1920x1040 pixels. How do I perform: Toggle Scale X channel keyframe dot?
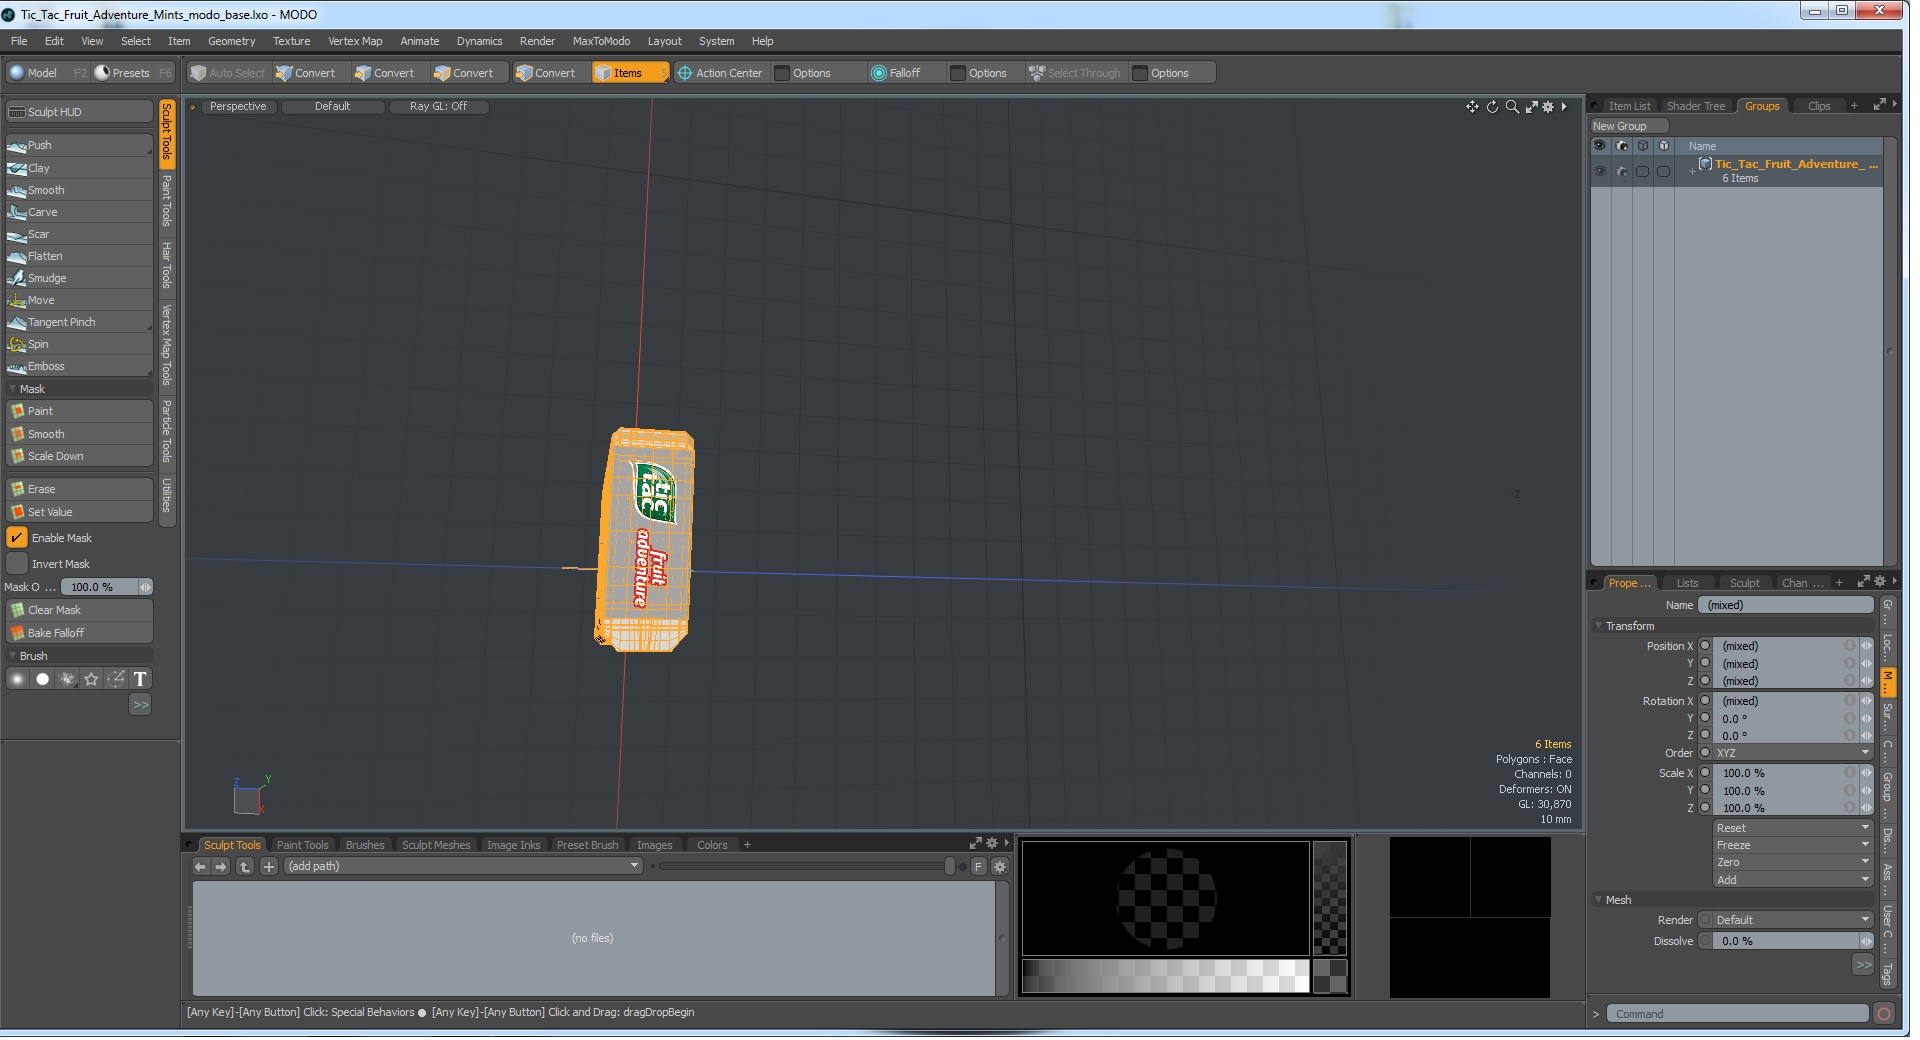point(1705,773)
